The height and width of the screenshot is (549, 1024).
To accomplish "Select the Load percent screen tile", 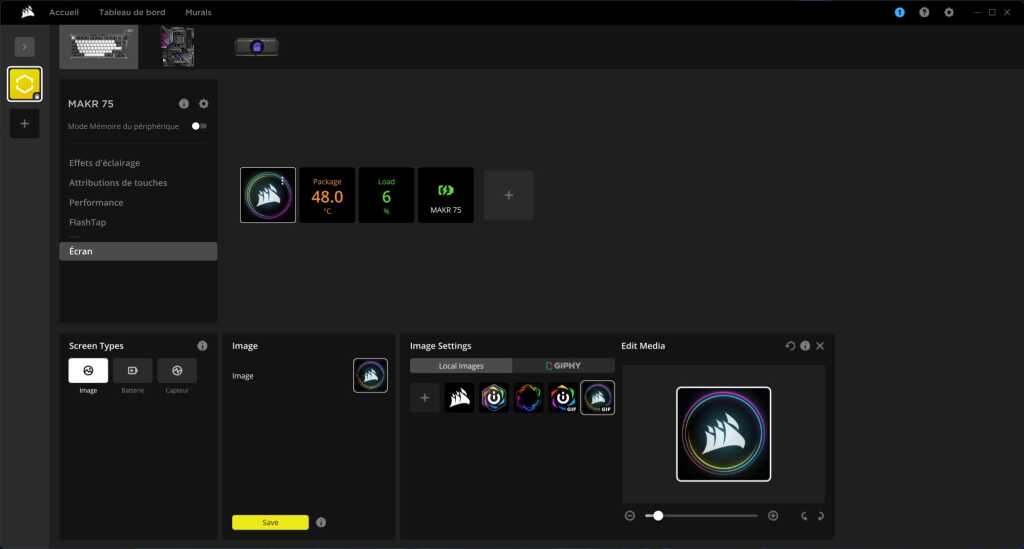I will point(387,195).
